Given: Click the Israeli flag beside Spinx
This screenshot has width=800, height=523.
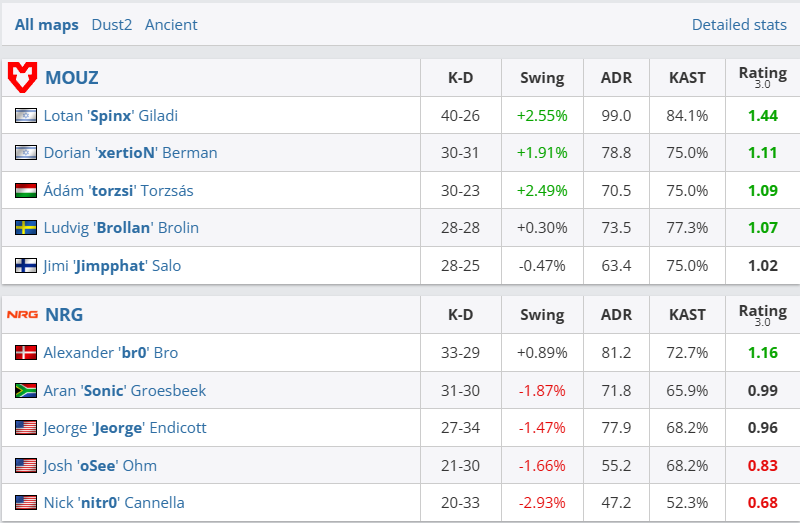Looking at the screenshot, I should 25,116.
